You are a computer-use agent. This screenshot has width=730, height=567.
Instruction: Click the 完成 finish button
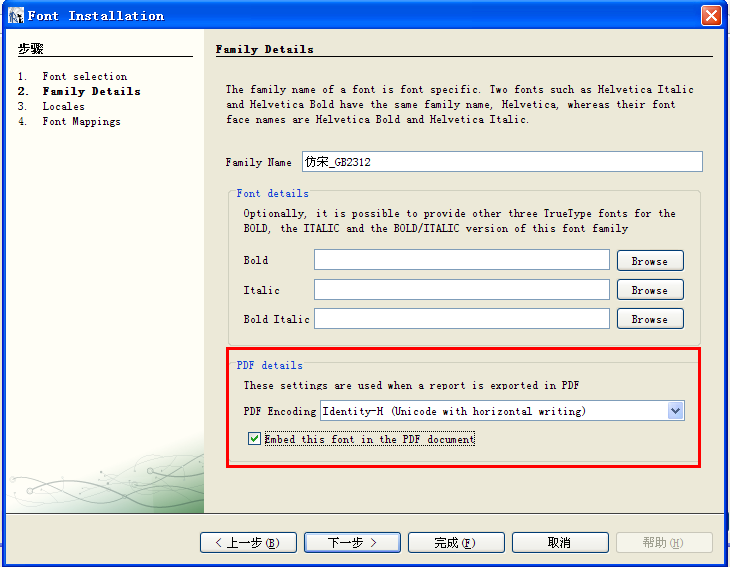(456, 542)
